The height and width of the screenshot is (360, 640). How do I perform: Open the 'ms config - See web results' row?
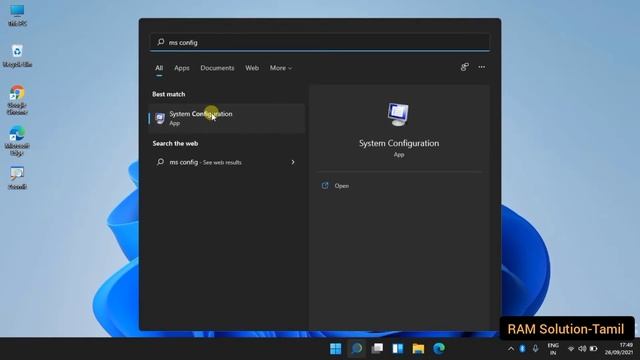(227, 162)
